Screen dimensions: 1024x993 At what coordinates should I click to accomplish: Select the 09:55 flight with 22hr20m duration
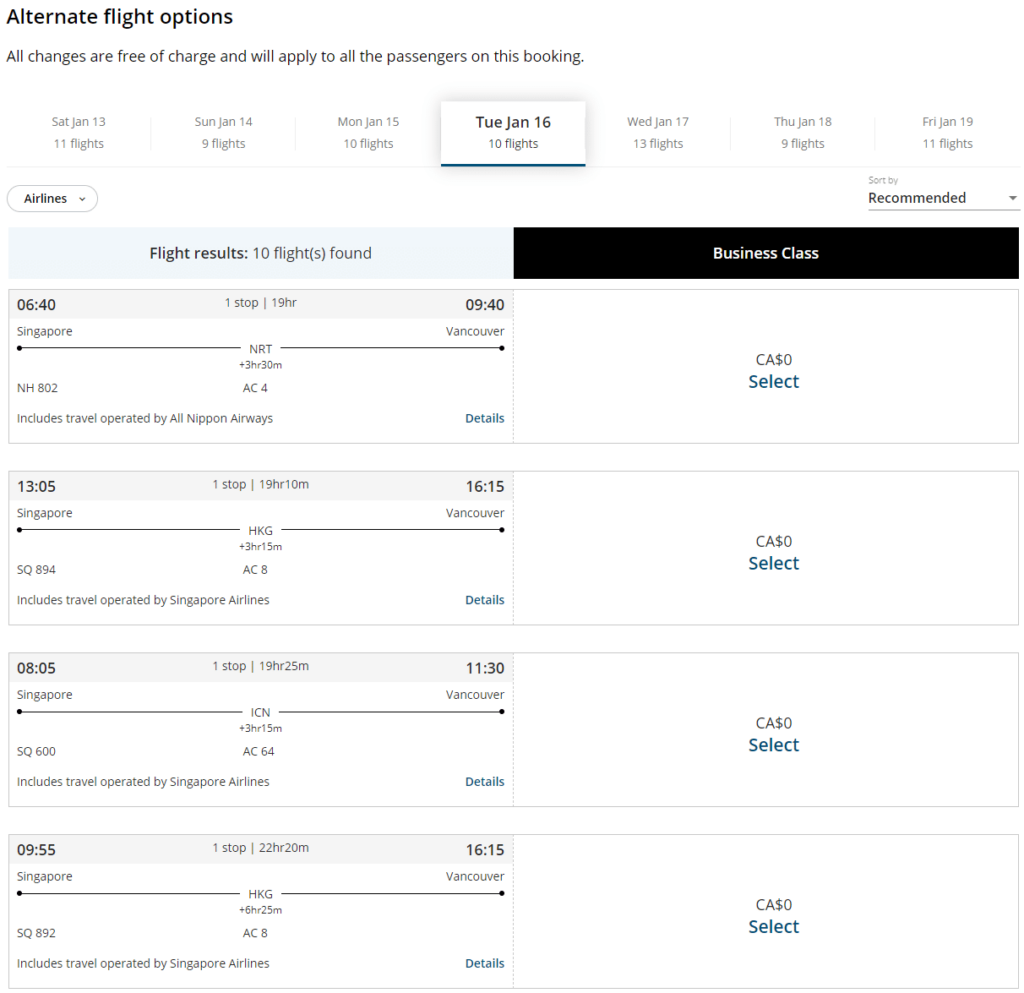click(773, 926)
